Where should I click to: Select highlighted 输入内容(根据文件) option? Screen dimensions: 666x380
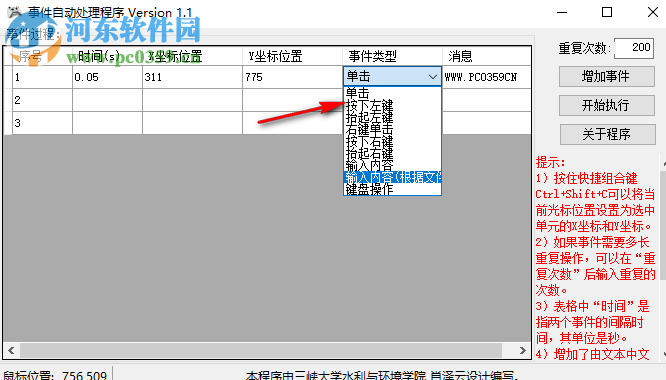392,177
